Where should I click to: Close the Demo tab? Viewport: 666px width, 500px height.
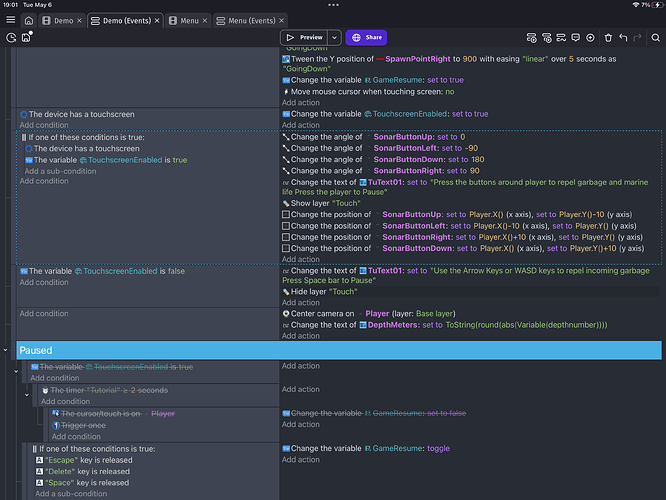[79, 20]
